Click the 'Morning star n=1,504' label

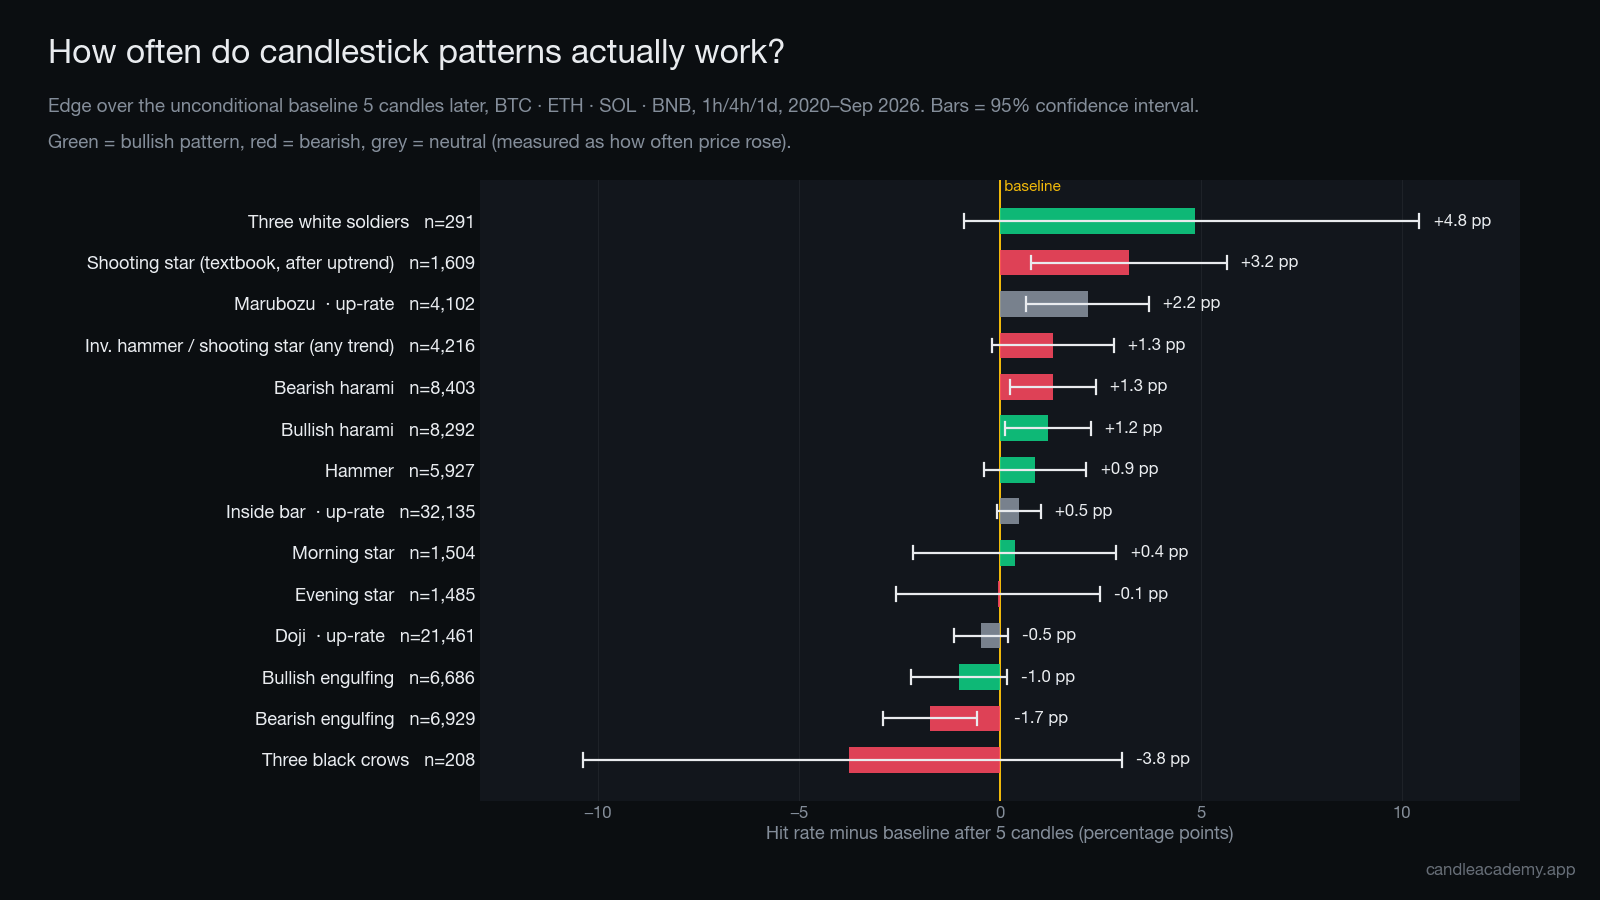pyautogui.click(x=383, y=553)
